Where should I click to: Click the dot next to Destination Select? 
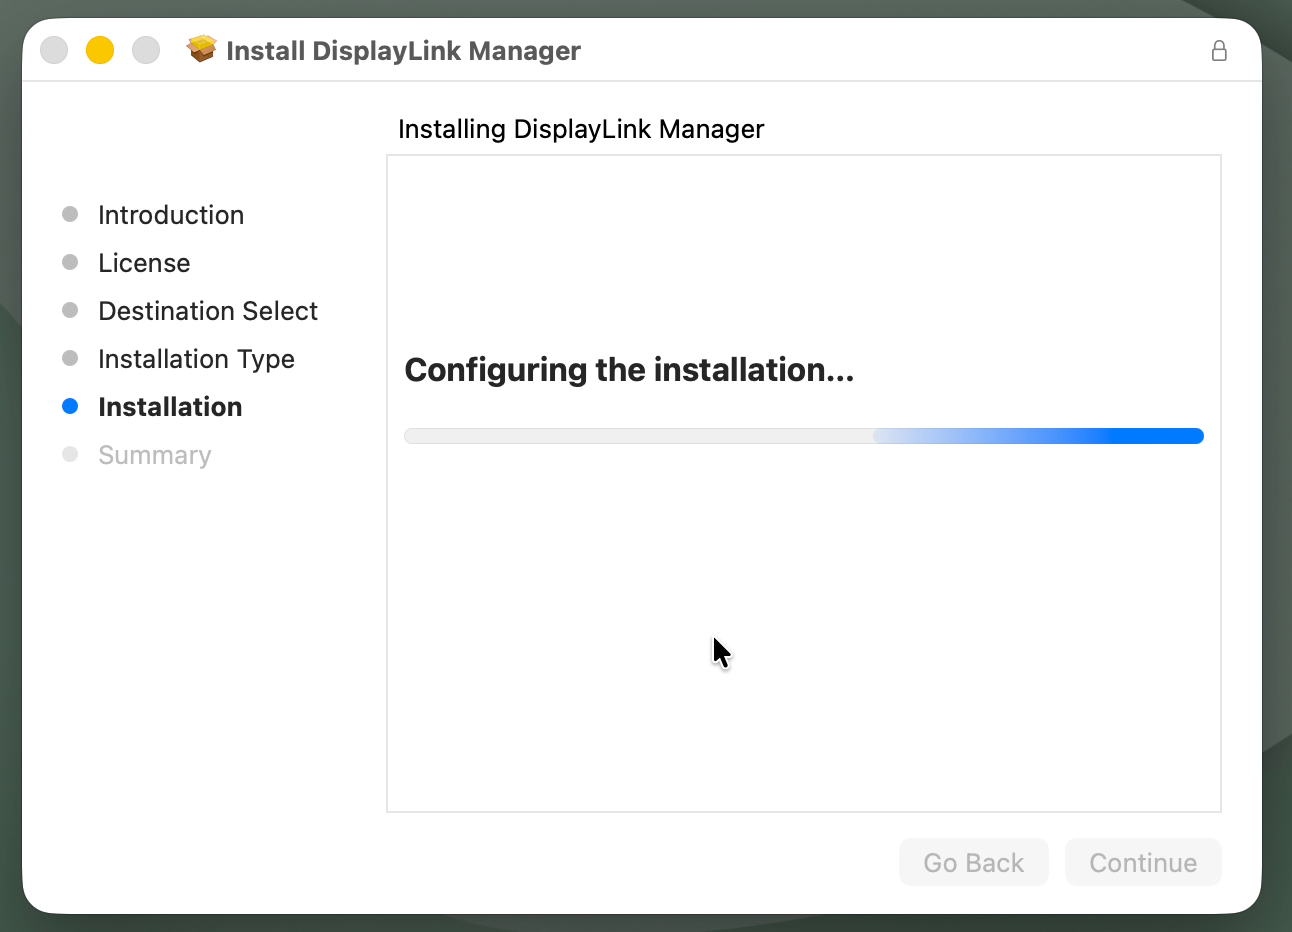coord(71,310)
